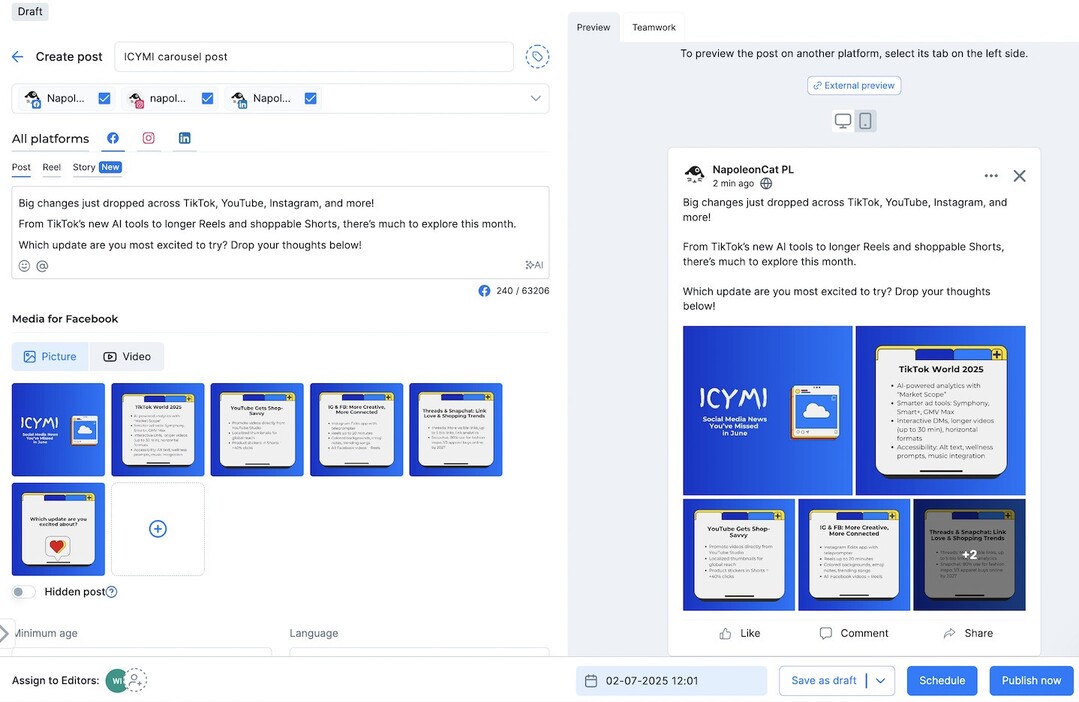Click the Publish now button

1032,681
